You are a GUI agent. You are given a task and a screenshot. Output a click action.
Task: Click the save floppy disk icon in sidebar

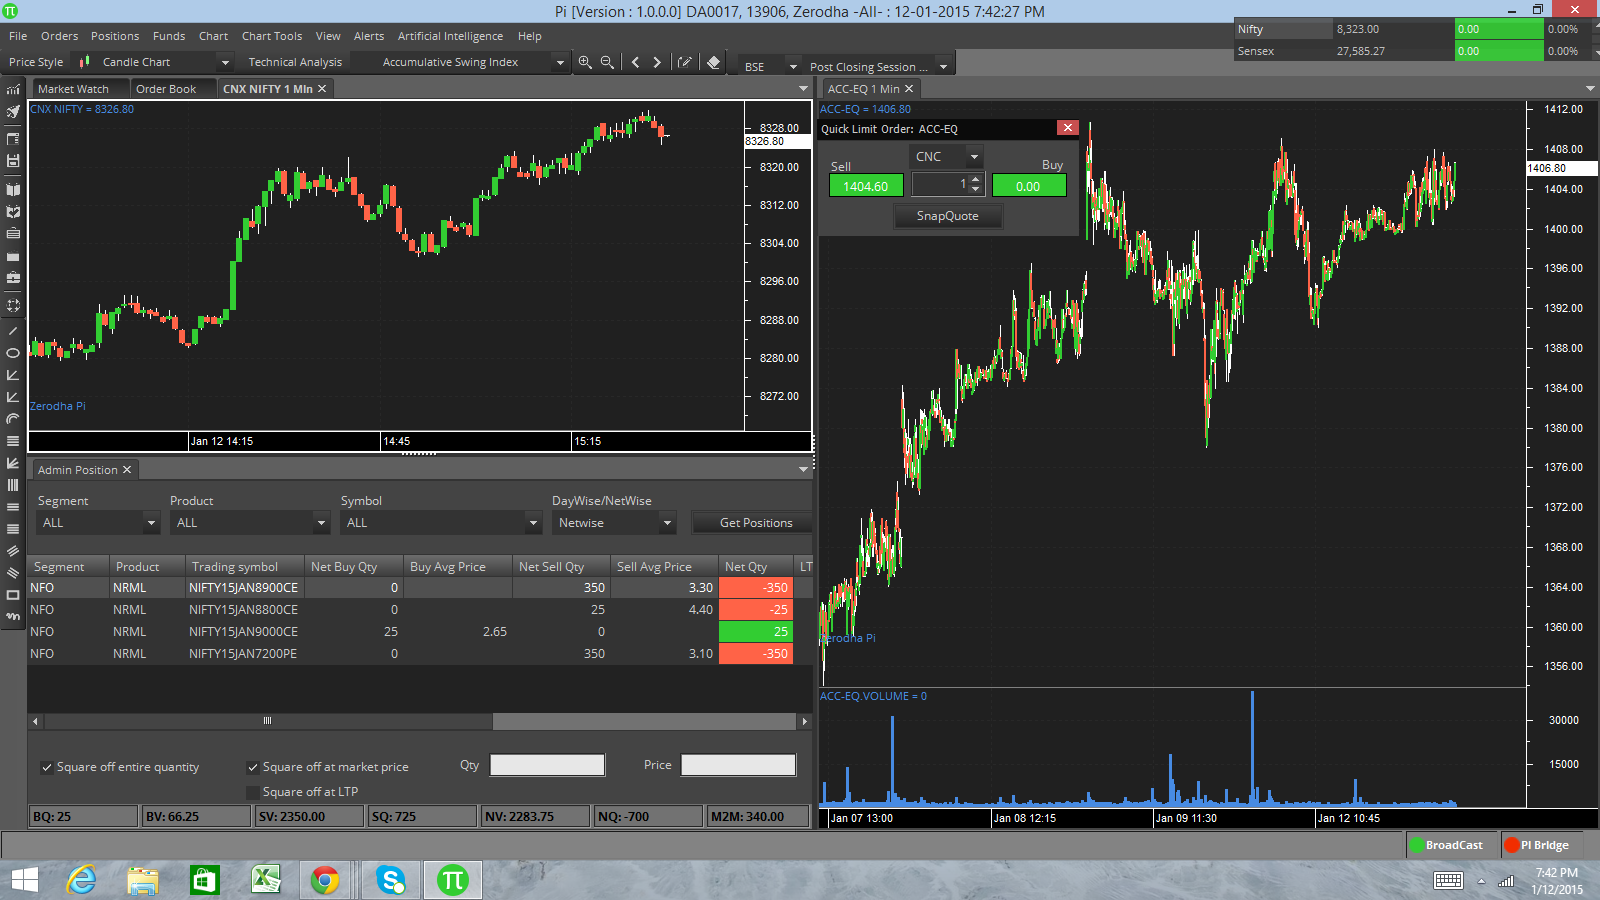tap(13, 160)
